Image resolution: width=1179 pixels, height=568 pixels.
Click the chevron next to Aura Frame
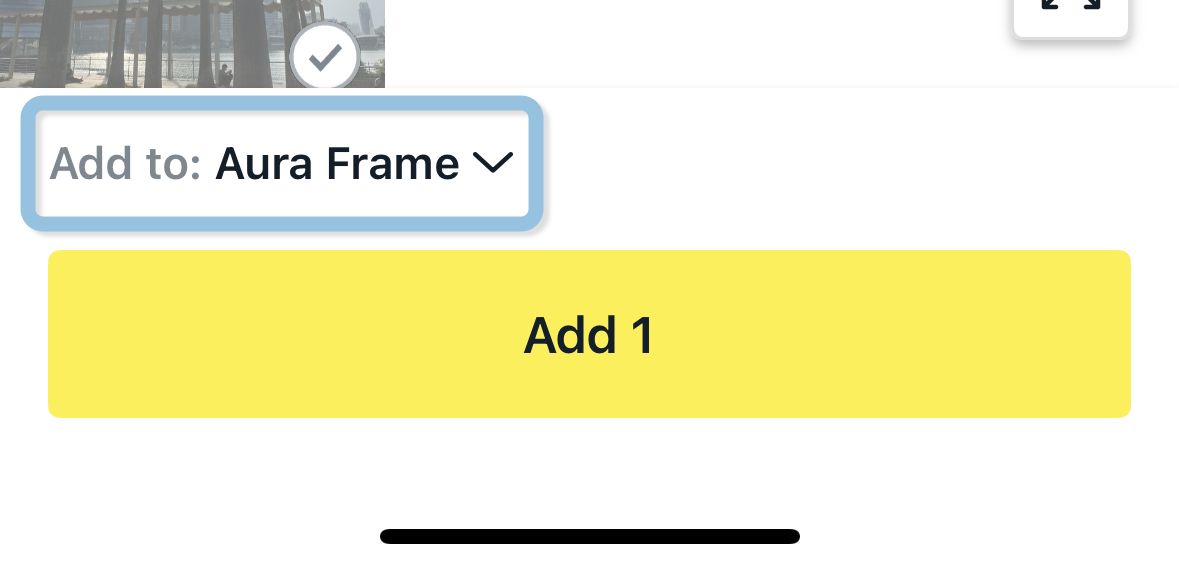[492, 163]
